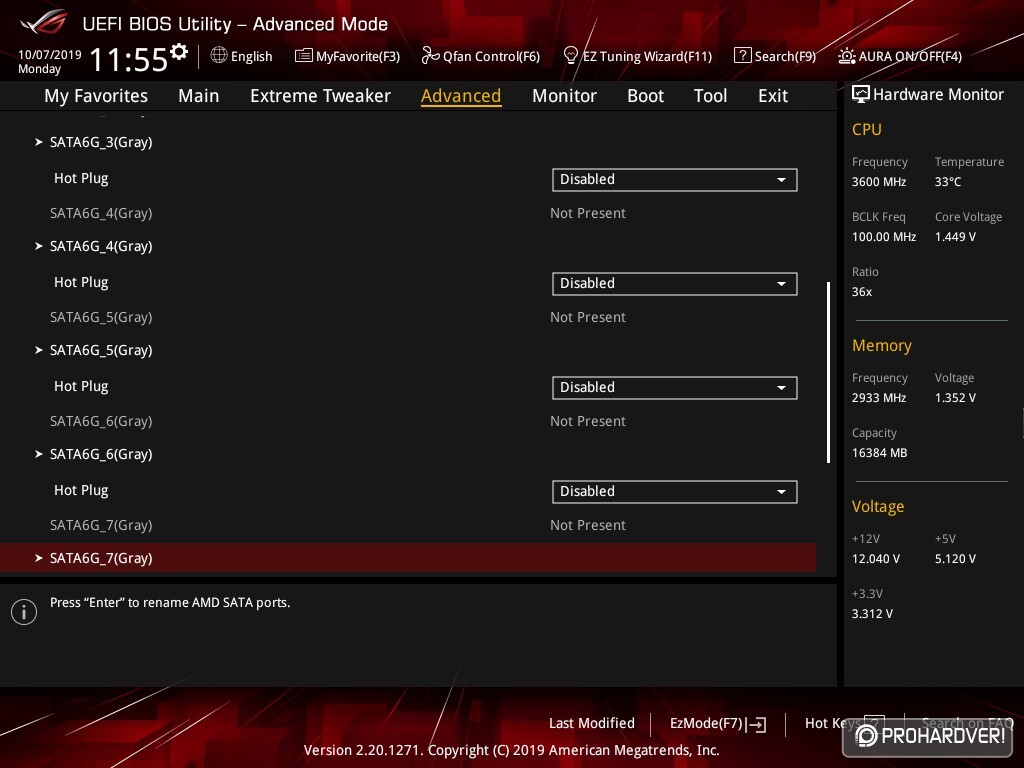Click the EZ Tuning Wizard bulb icon
Image resolution: width=1024 pixels, height=768 pixels.
pyautogui.click(x=570, y=56)
